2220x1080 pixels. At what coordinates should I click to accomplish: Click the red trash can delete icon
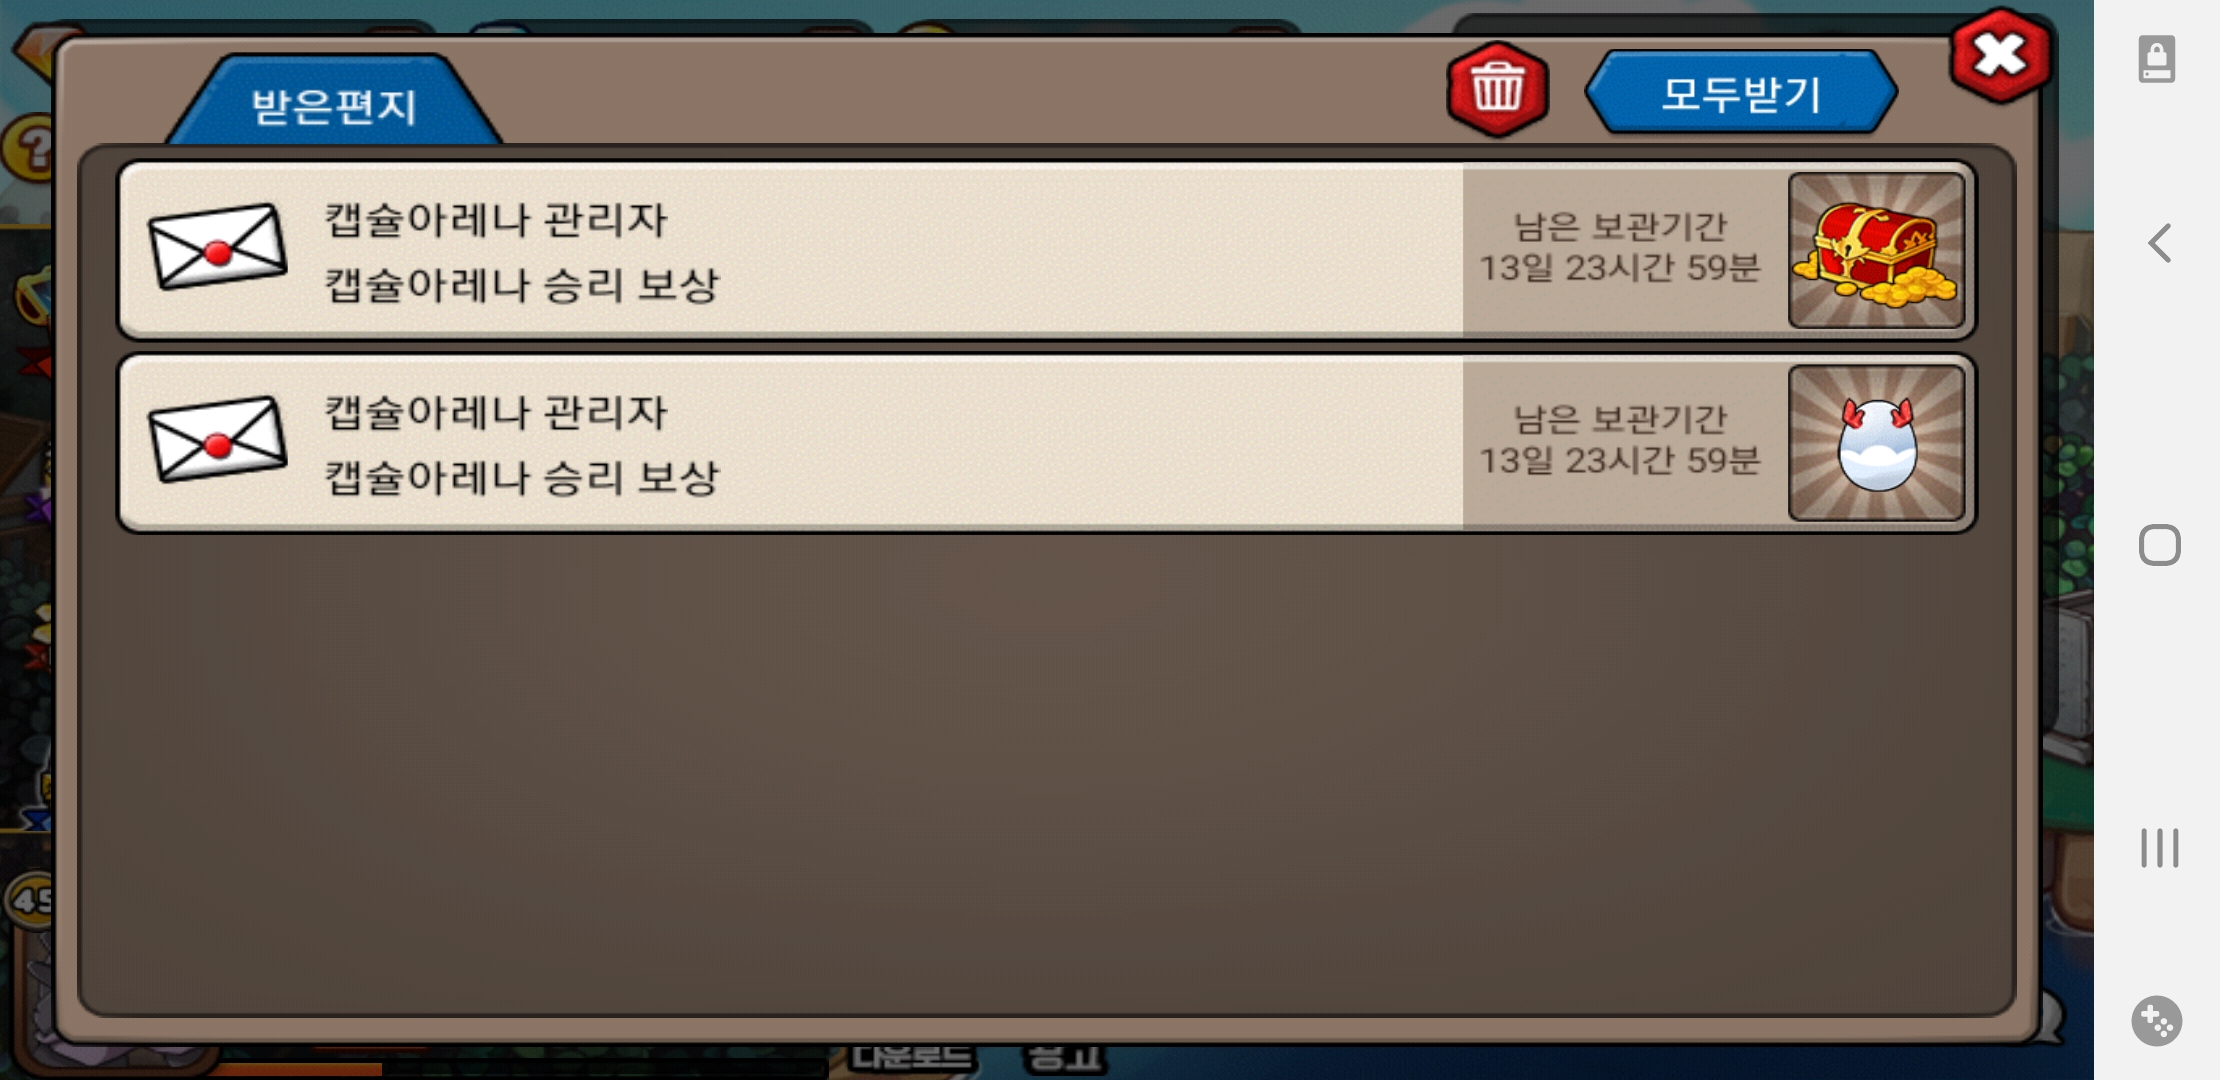(1497, 89)
